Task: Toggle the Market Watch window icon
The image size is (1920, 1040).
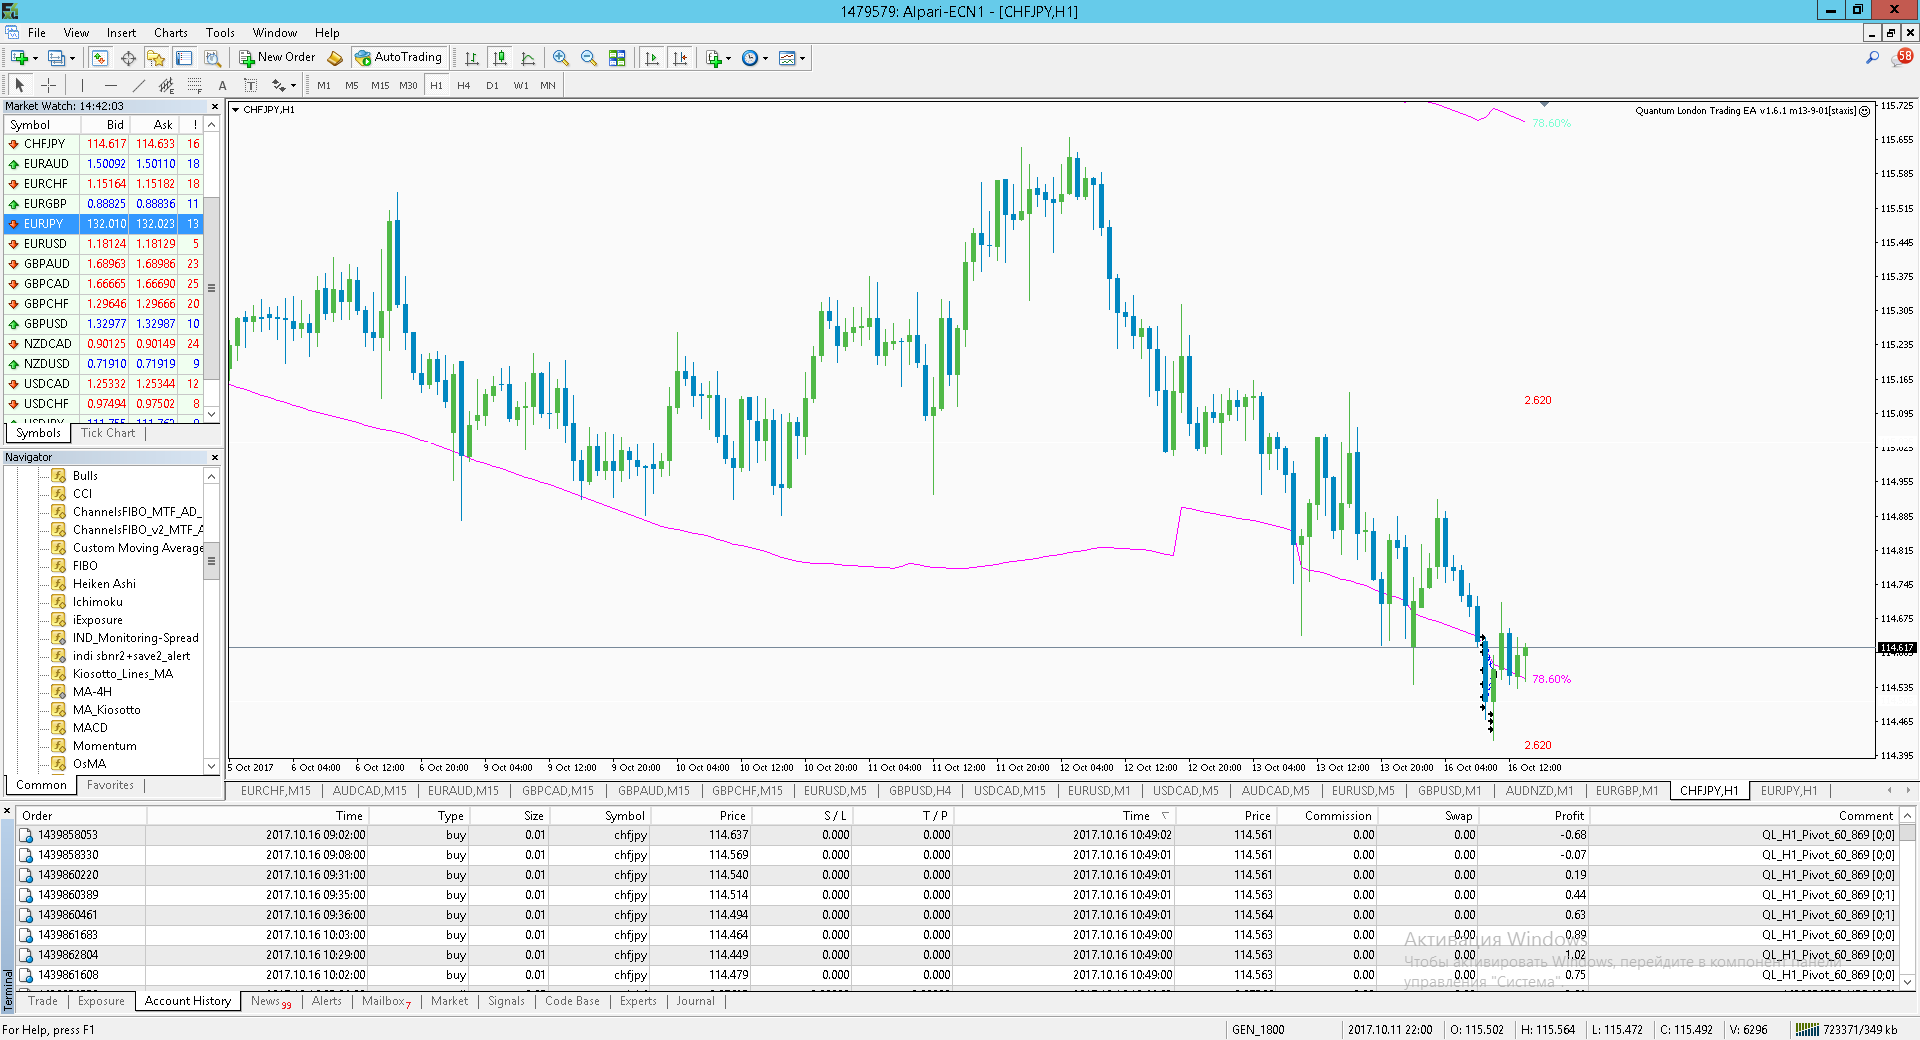Action: [100, 58]
